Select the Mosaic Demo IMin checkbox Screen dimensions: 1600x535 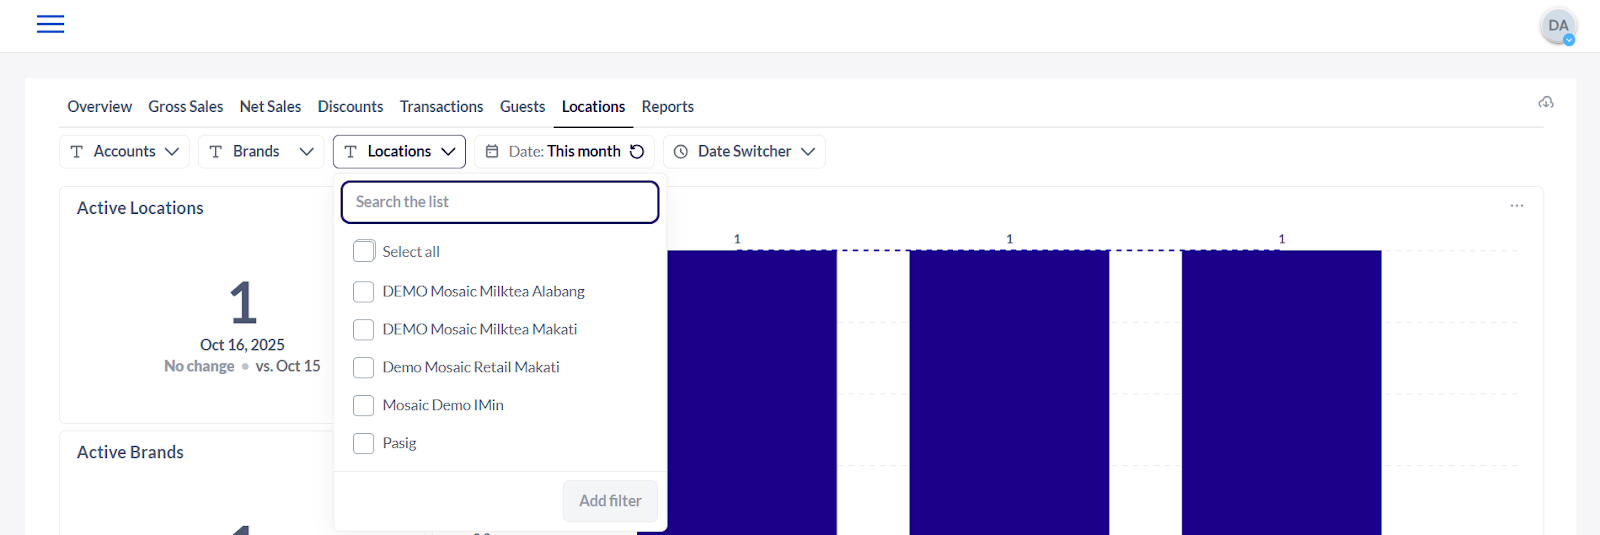[x=364, y=406]
